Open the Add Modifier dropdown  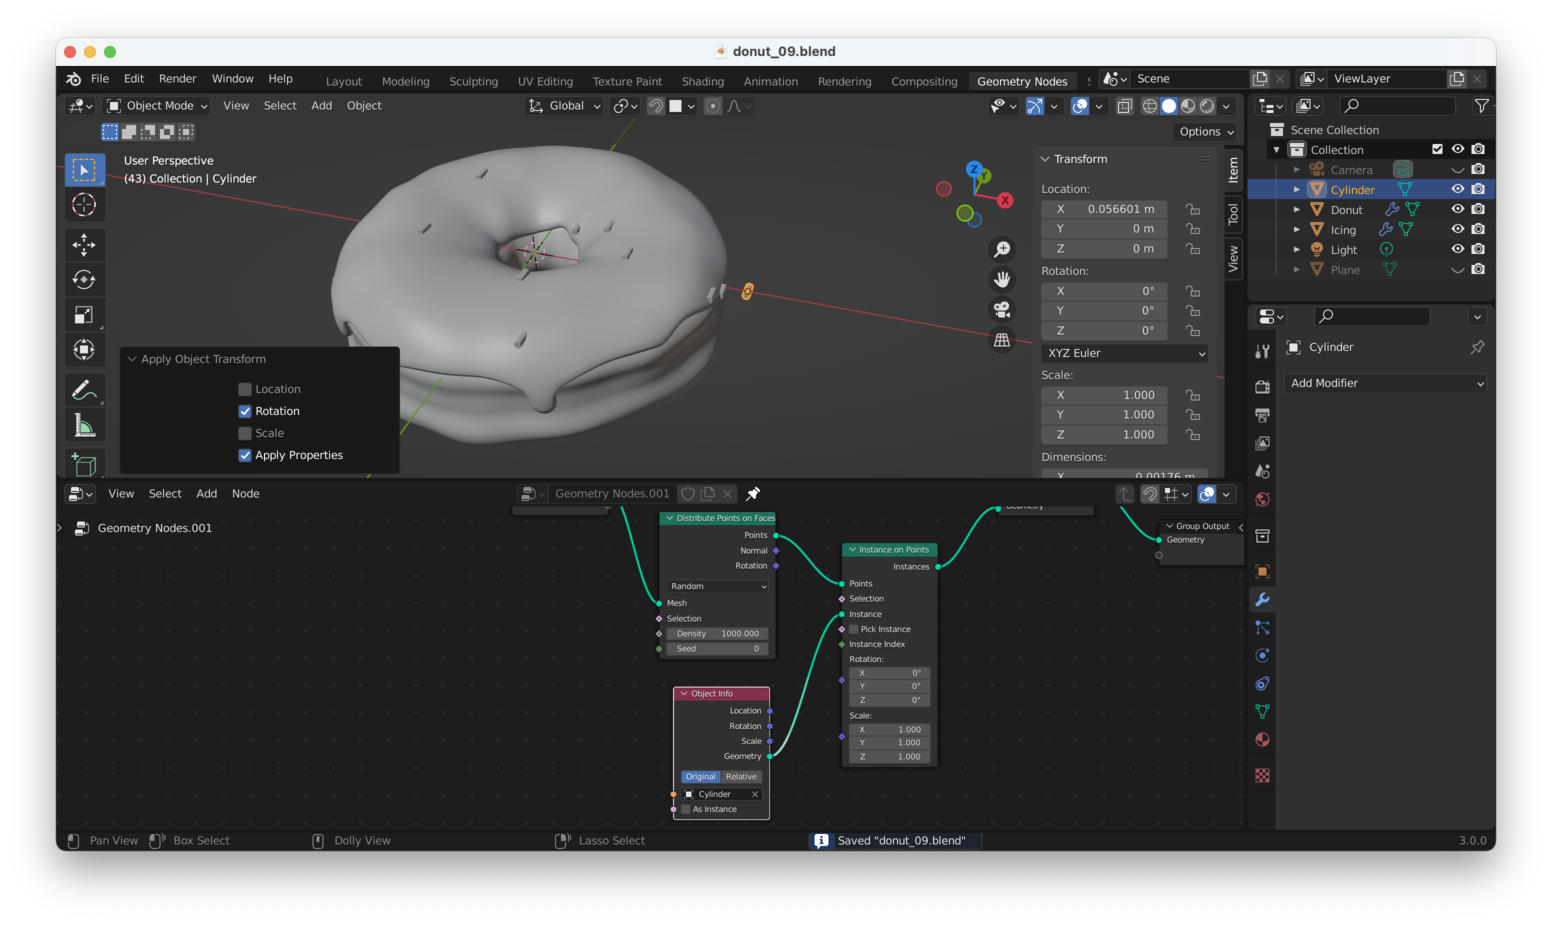tap(1385, 383)
